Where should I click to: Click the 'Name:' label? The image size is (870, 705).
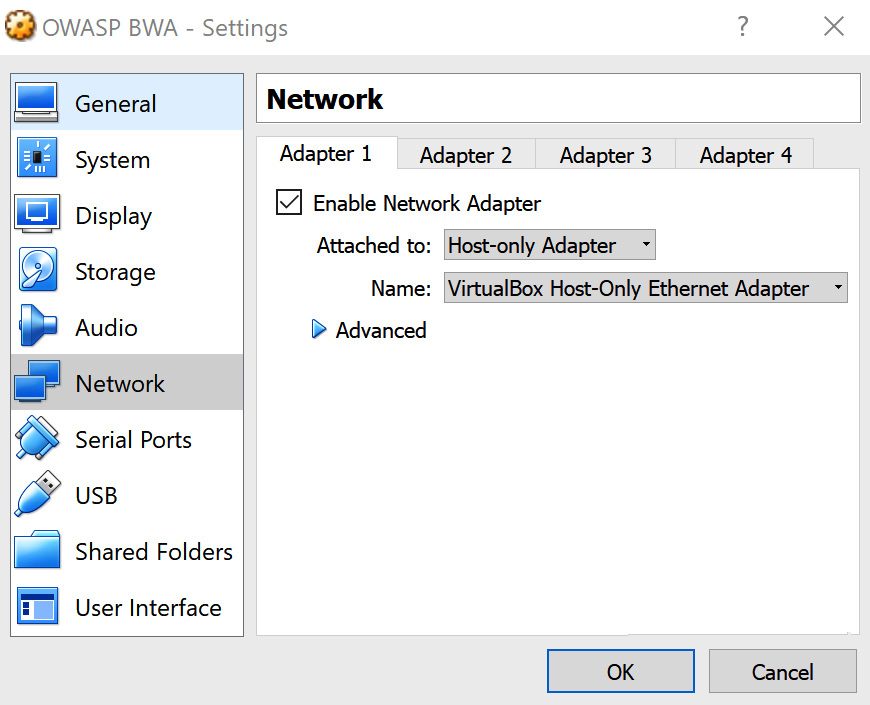[401, 288]
